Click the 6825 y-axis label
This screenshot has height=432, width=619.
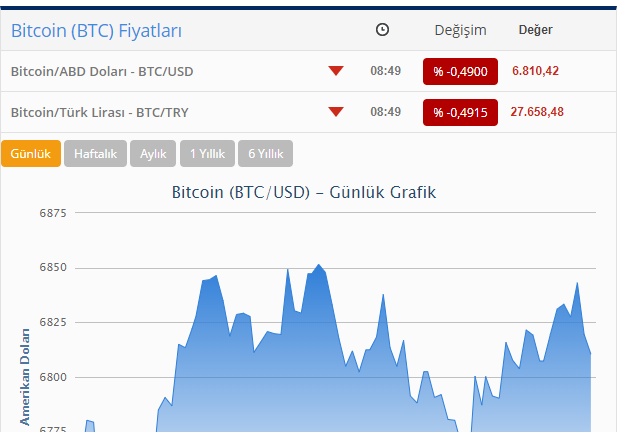[53, 322]
